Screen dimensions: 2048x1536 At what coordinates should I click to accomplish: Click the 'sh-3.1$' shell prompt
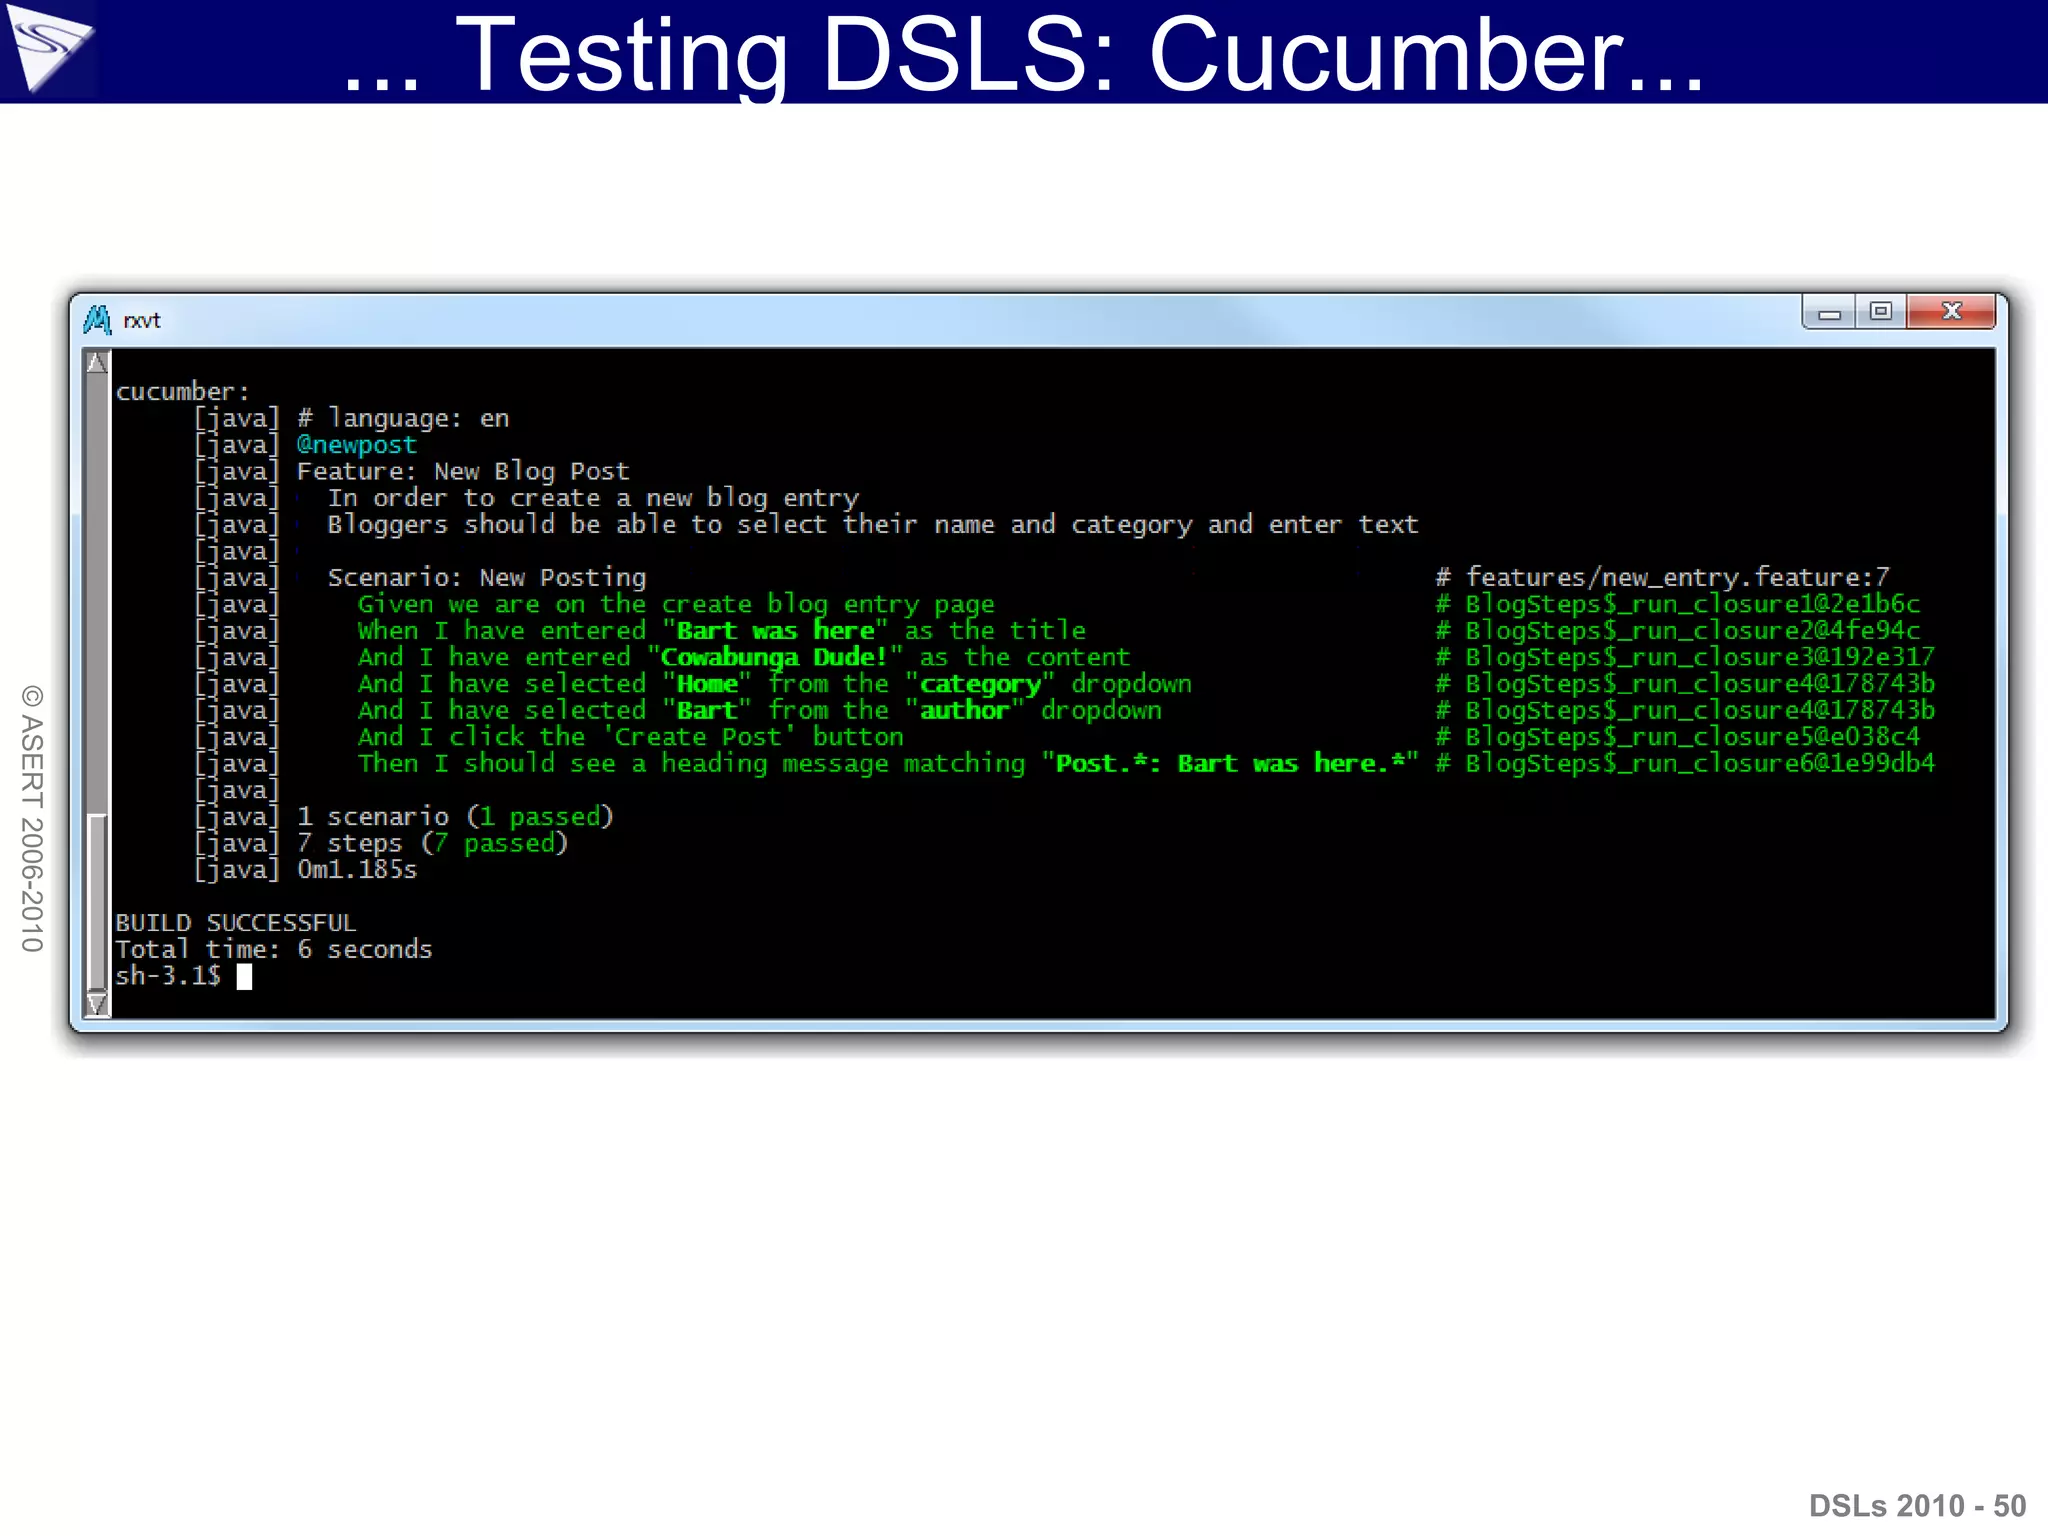pos(168,976)
